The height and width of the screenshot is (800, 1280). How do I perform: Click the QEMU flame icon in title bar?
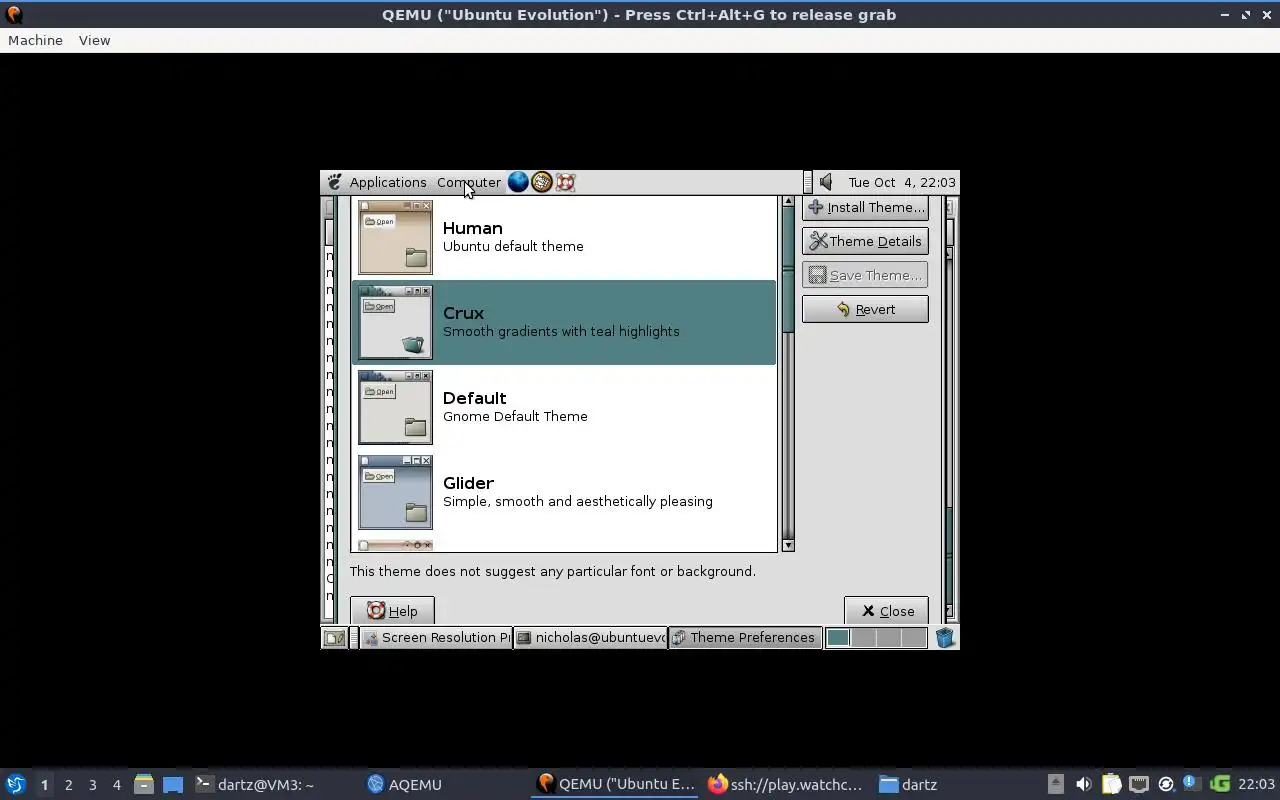click(x=14, y=14)
